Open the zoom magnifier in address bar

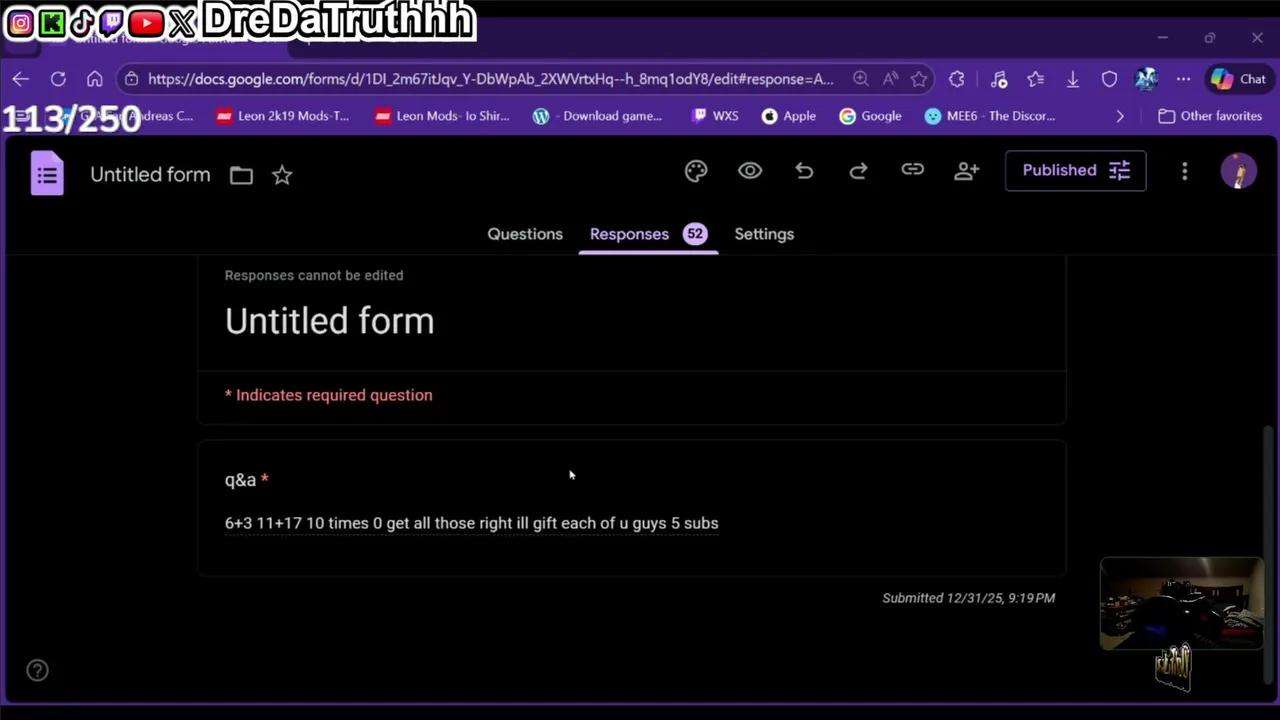point(860,79)
